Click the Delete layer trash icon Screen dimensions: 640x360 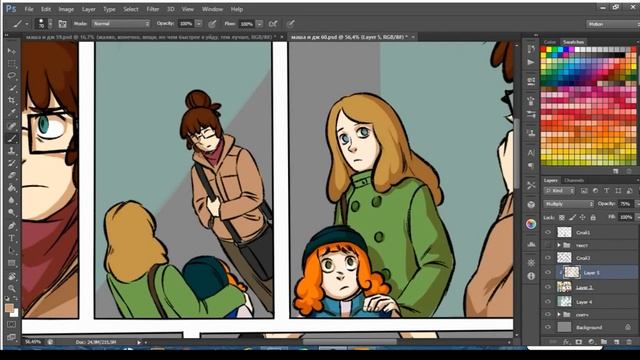[629, 342]
